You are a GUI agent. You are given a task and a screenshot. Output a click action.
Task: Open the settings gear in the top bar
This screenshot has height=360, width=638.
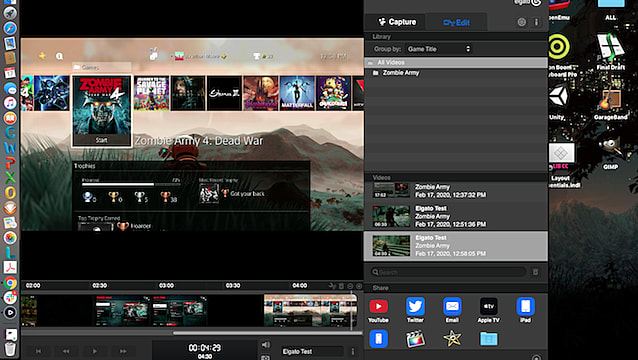click(x=522, y=22)
